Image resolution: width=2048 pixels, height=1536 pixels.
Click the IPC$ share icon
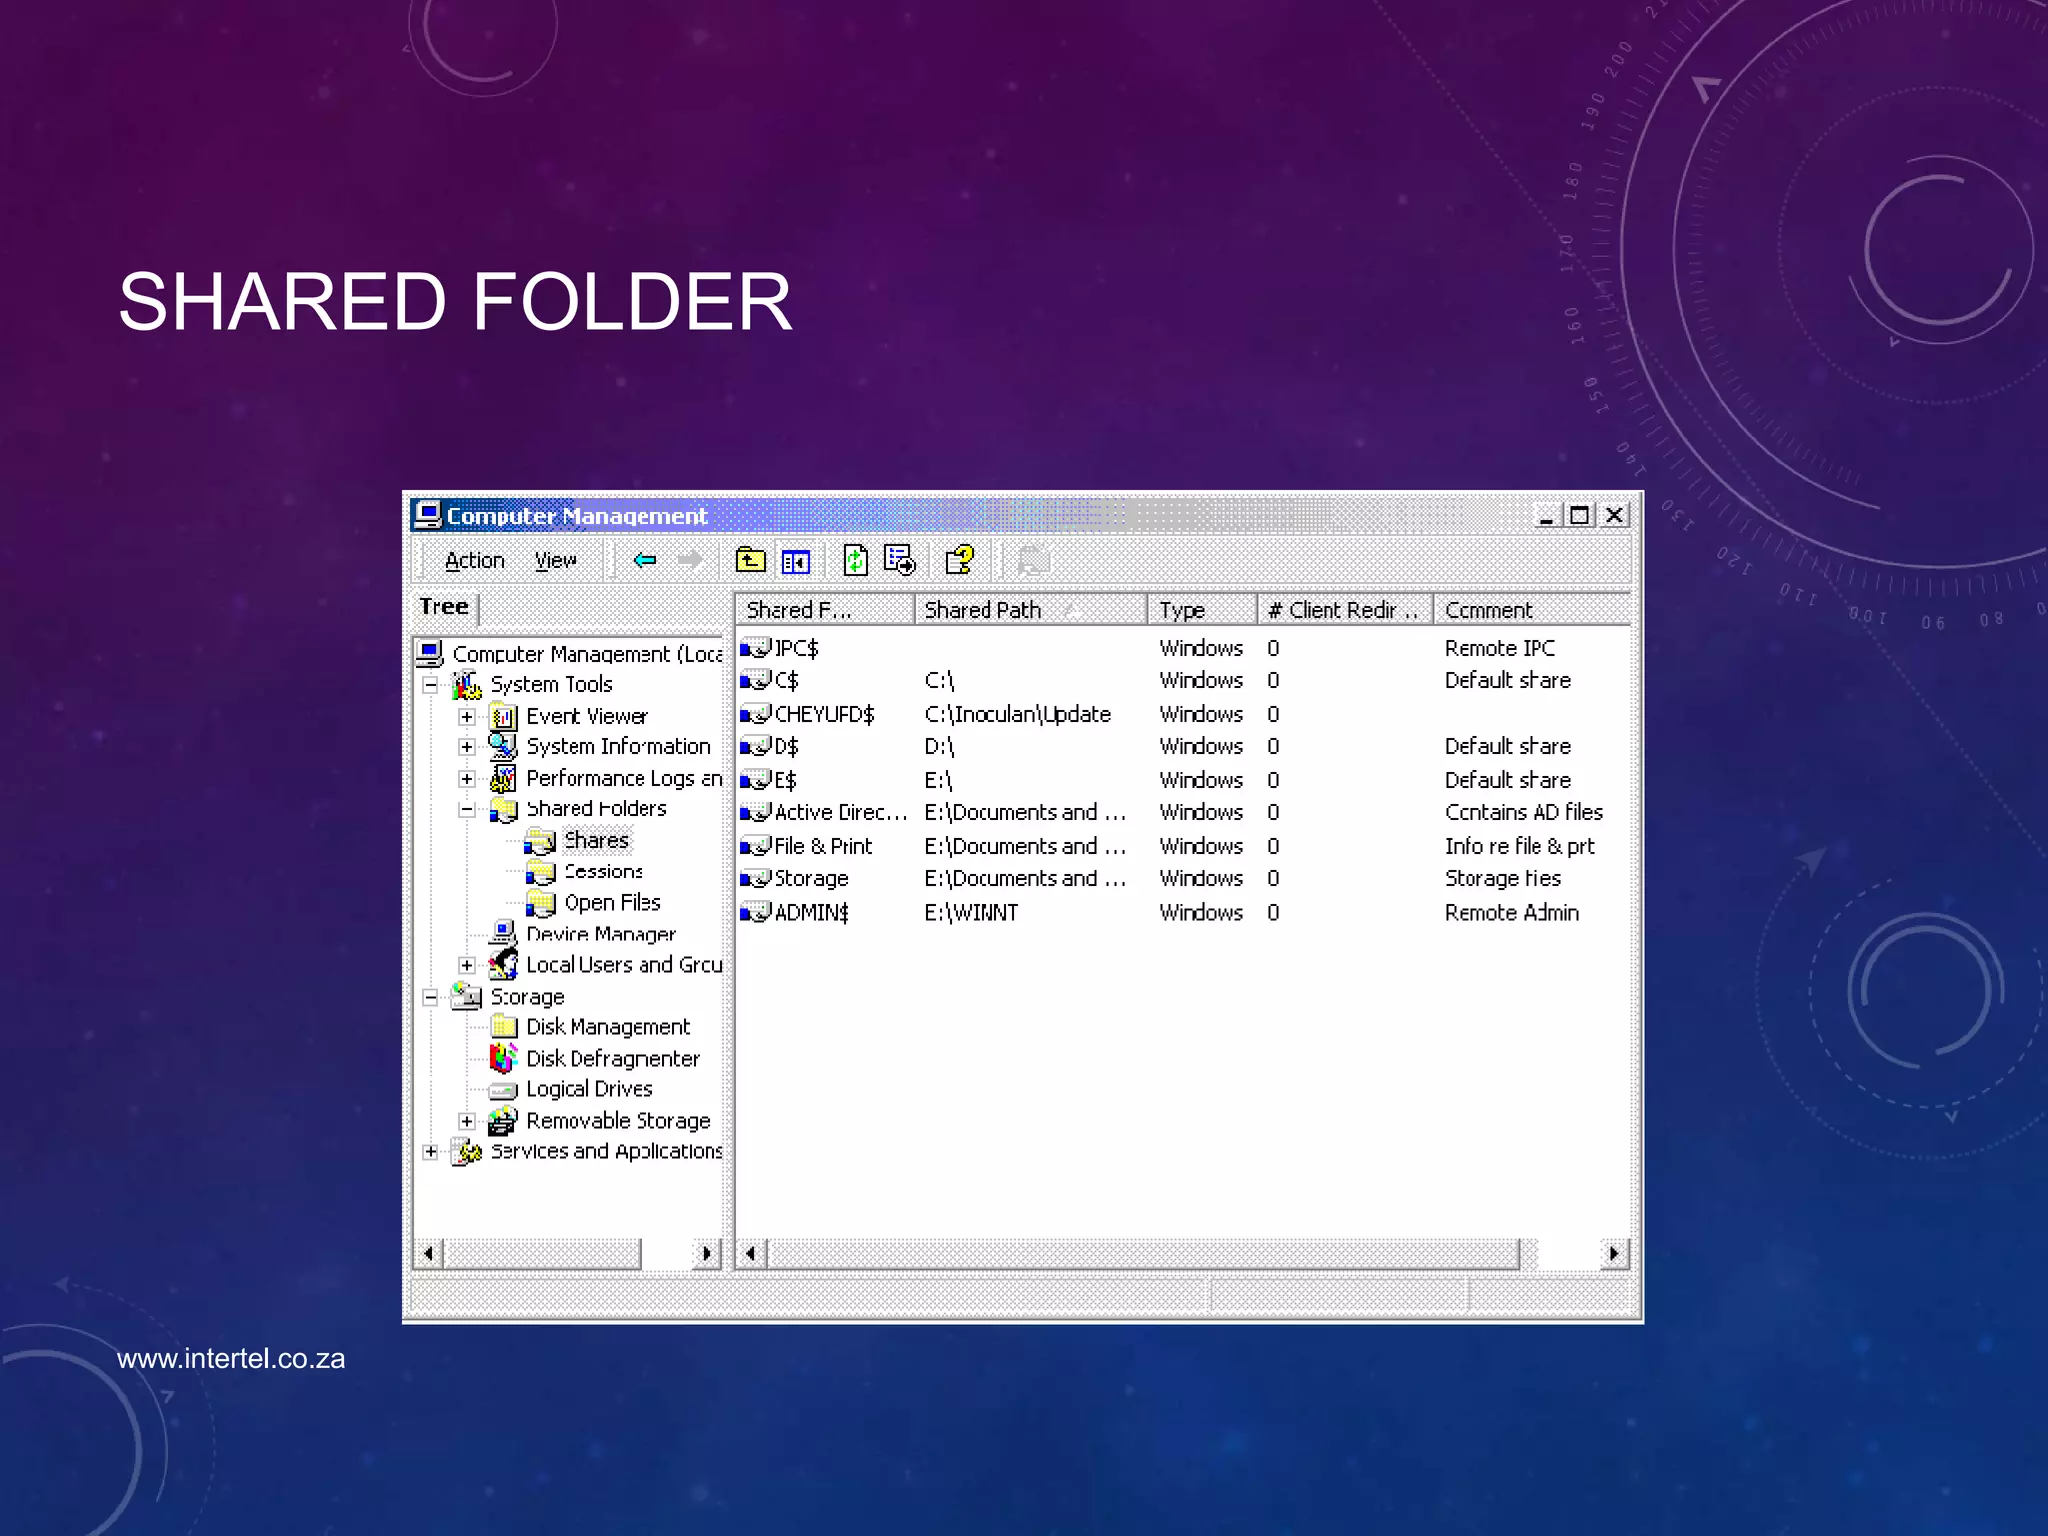(756, 648)
